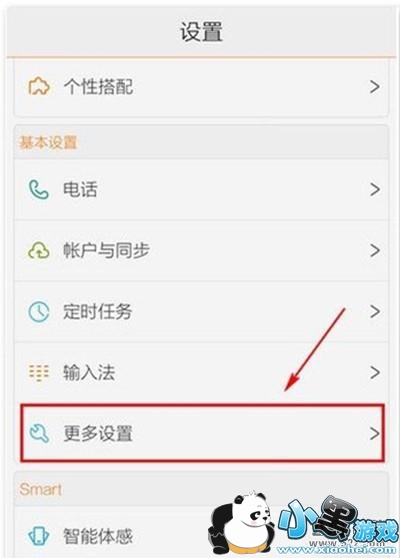
Task: Expand the 电话 row chevron arrow
Action: [x=374, y=189]
